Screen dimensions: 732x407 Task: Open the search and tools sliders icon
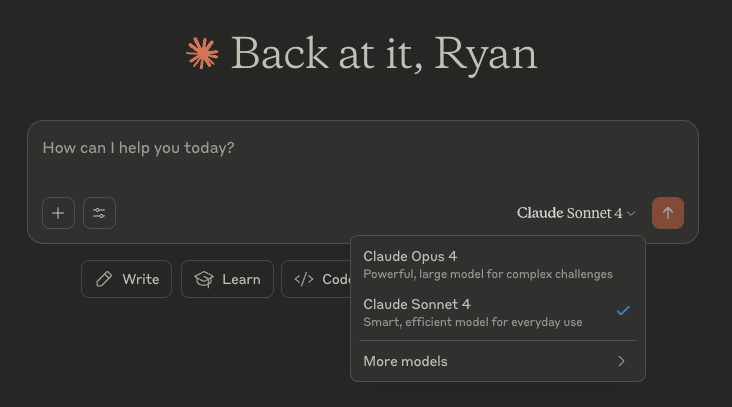pyautogui.click(x=99, y=213)
